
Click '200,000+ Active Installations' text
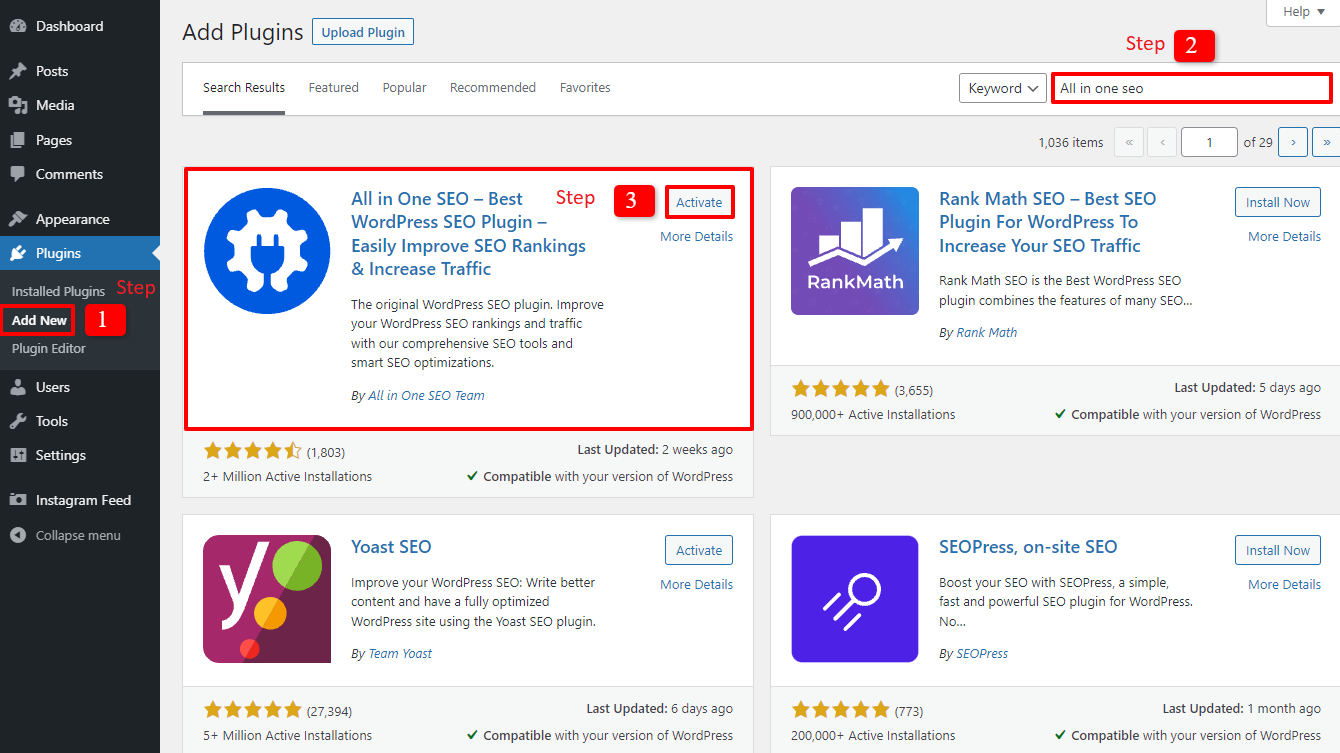(x=873, y=736)
